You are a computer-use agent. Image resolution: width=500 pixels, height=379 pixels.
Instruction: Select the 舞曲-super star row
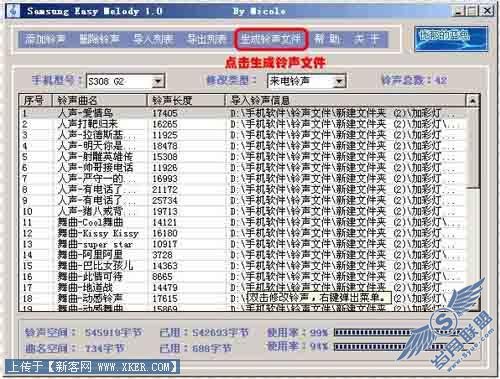[243, 244]
